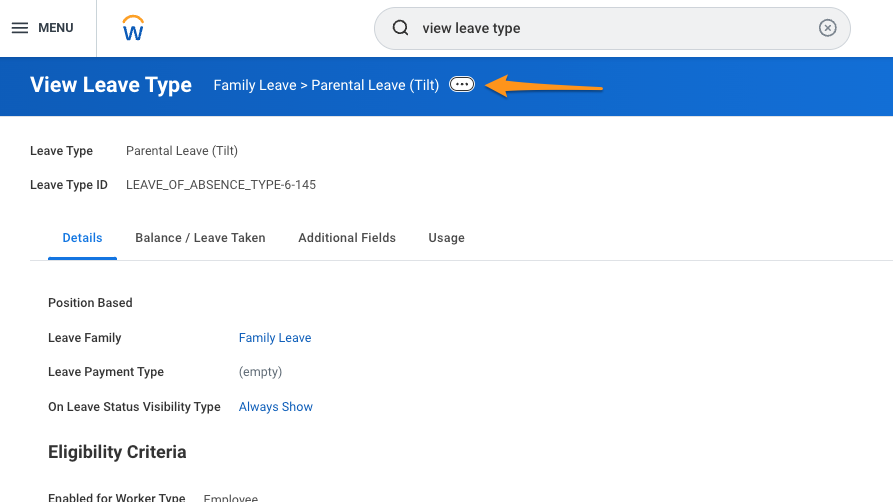
Task: Click the Position Based field label
Action: pos(90,303)
